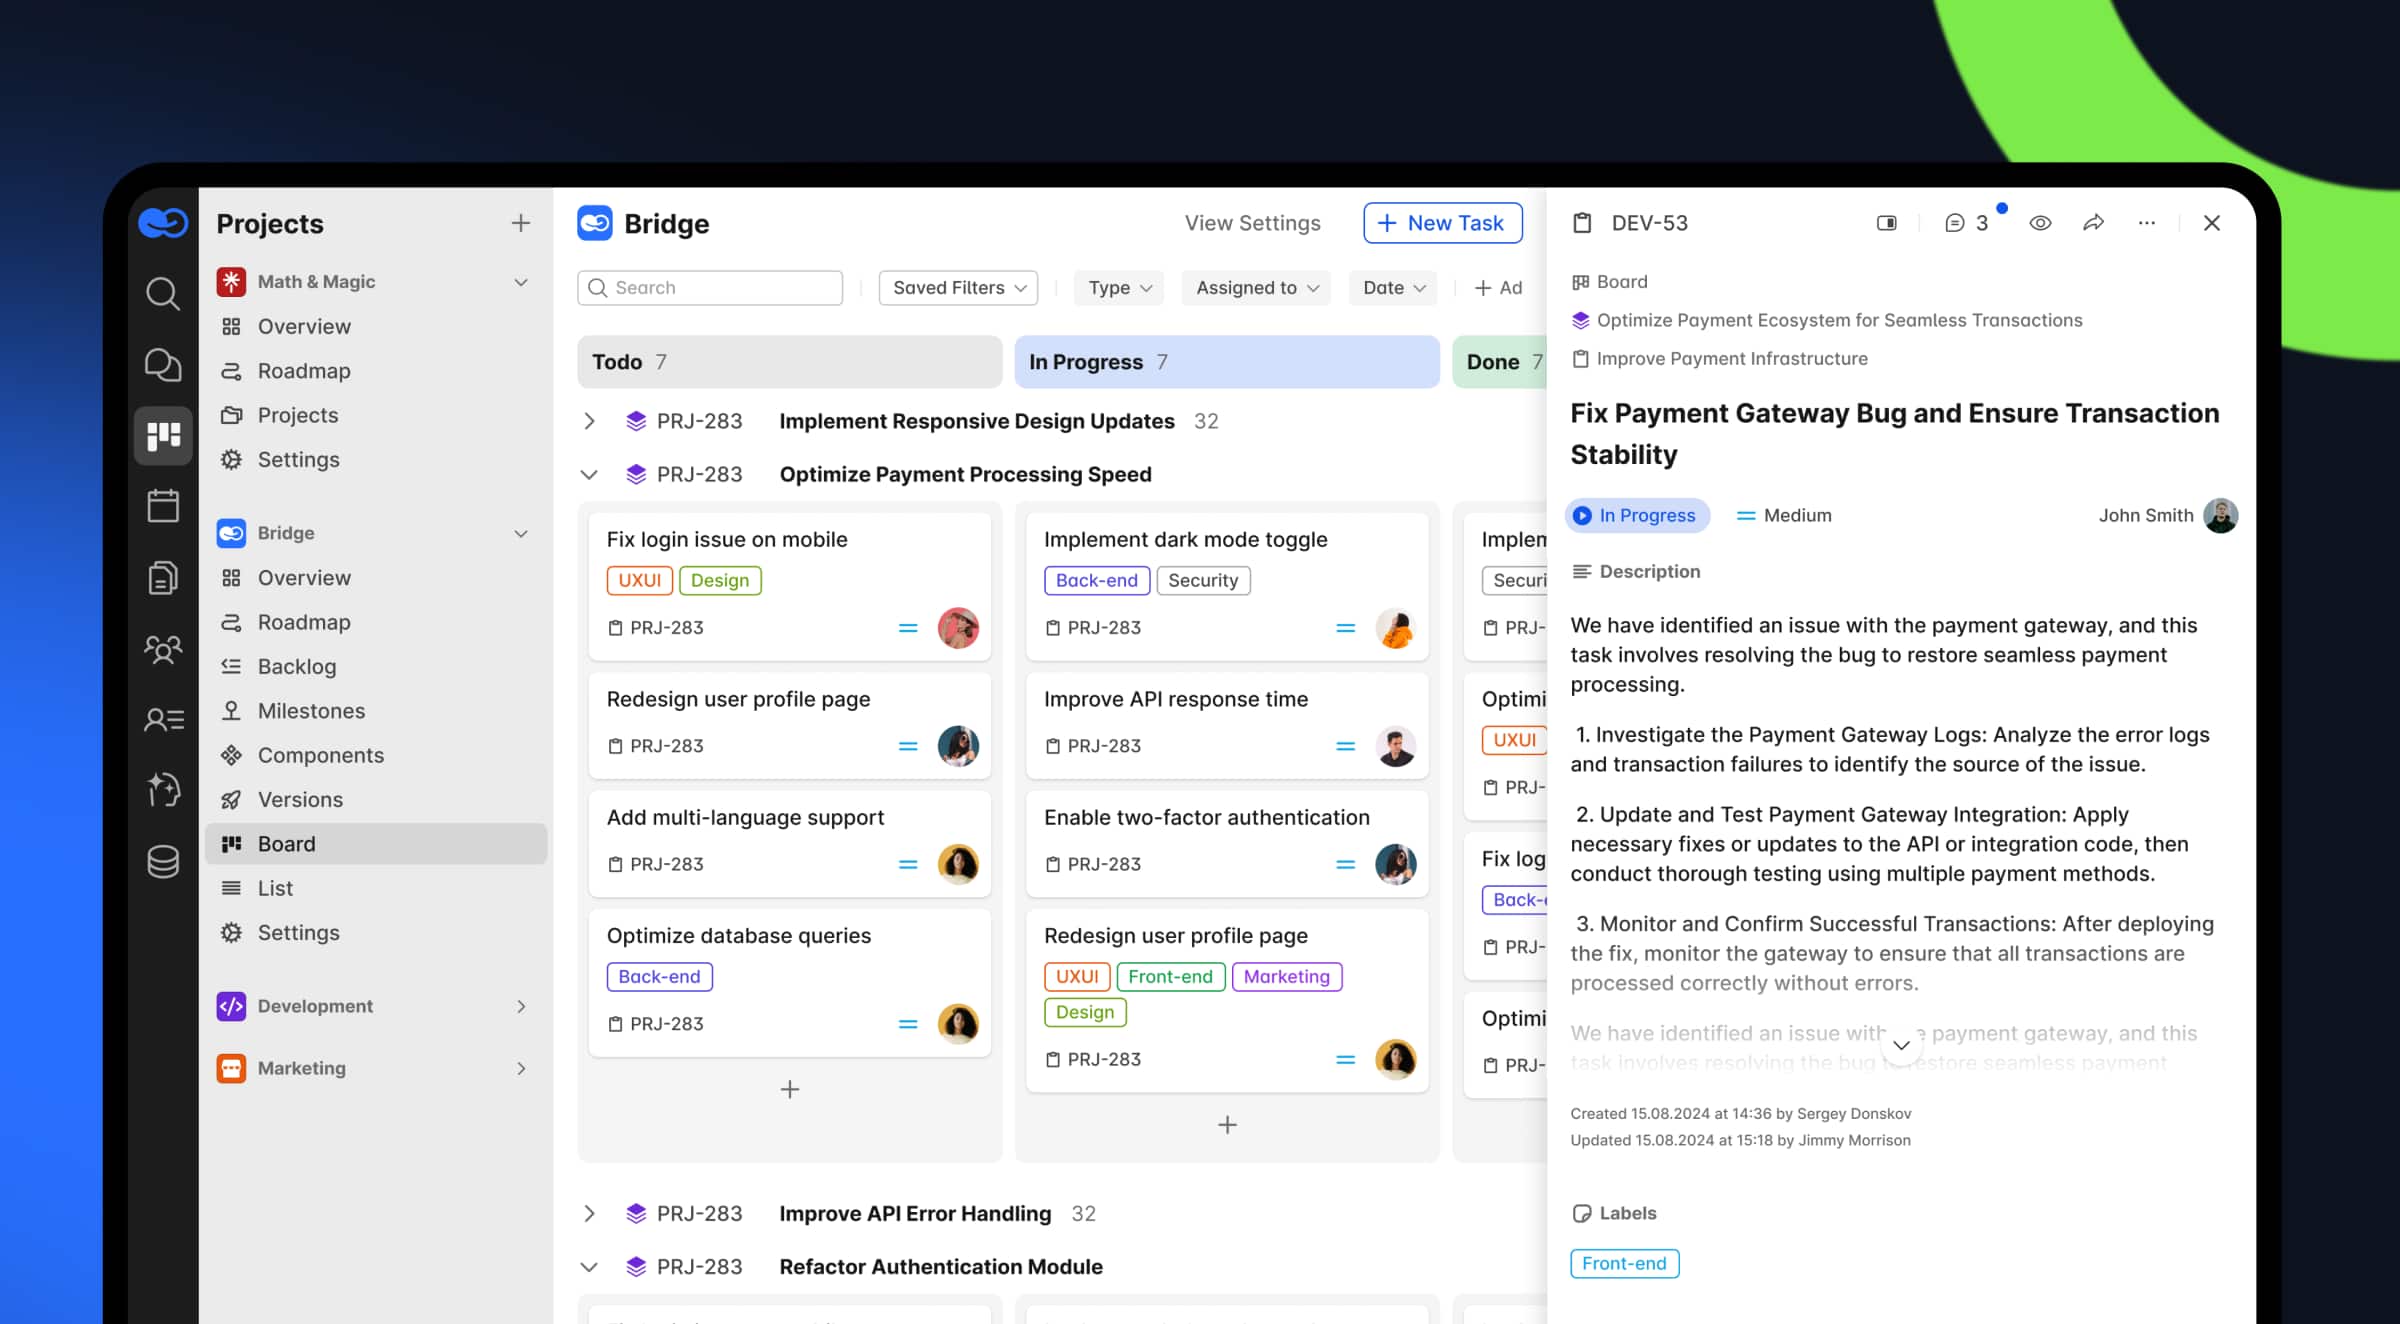Viewport: 2400px width, 1324px height.
Task: Toggle side panel layout icon
Action: (x=1886, y=223)
